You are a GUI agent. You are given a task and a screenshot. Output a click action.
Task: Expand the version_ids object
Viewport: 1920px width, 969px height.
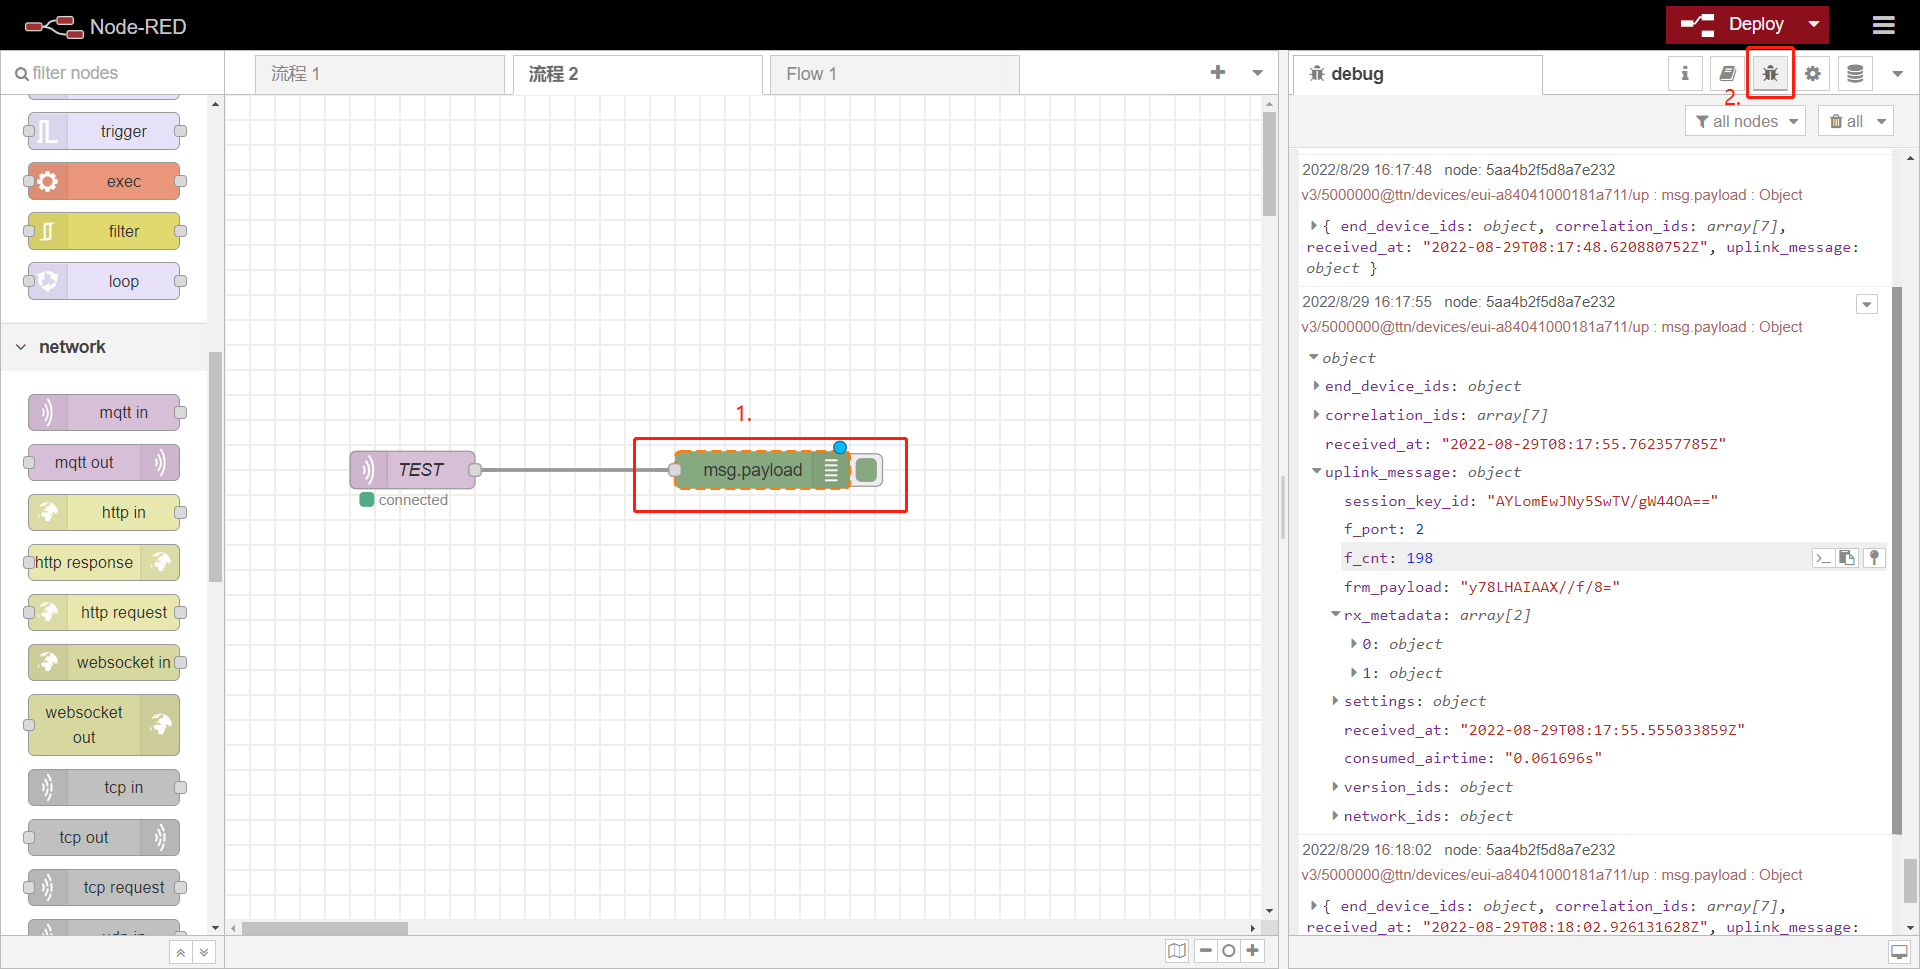click(x=1335, y=787)
